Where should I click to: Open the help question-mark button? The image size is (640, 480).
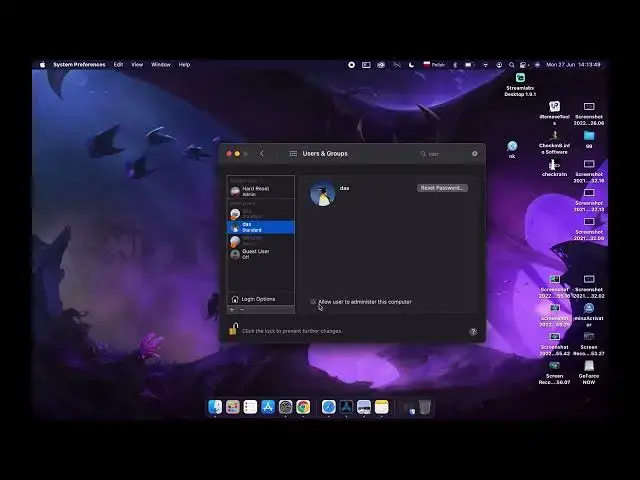(473, 331)
